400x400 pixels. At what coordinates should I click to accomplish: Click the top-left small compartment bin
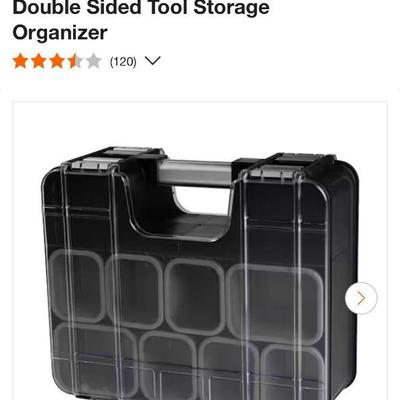tap(77, 286)
